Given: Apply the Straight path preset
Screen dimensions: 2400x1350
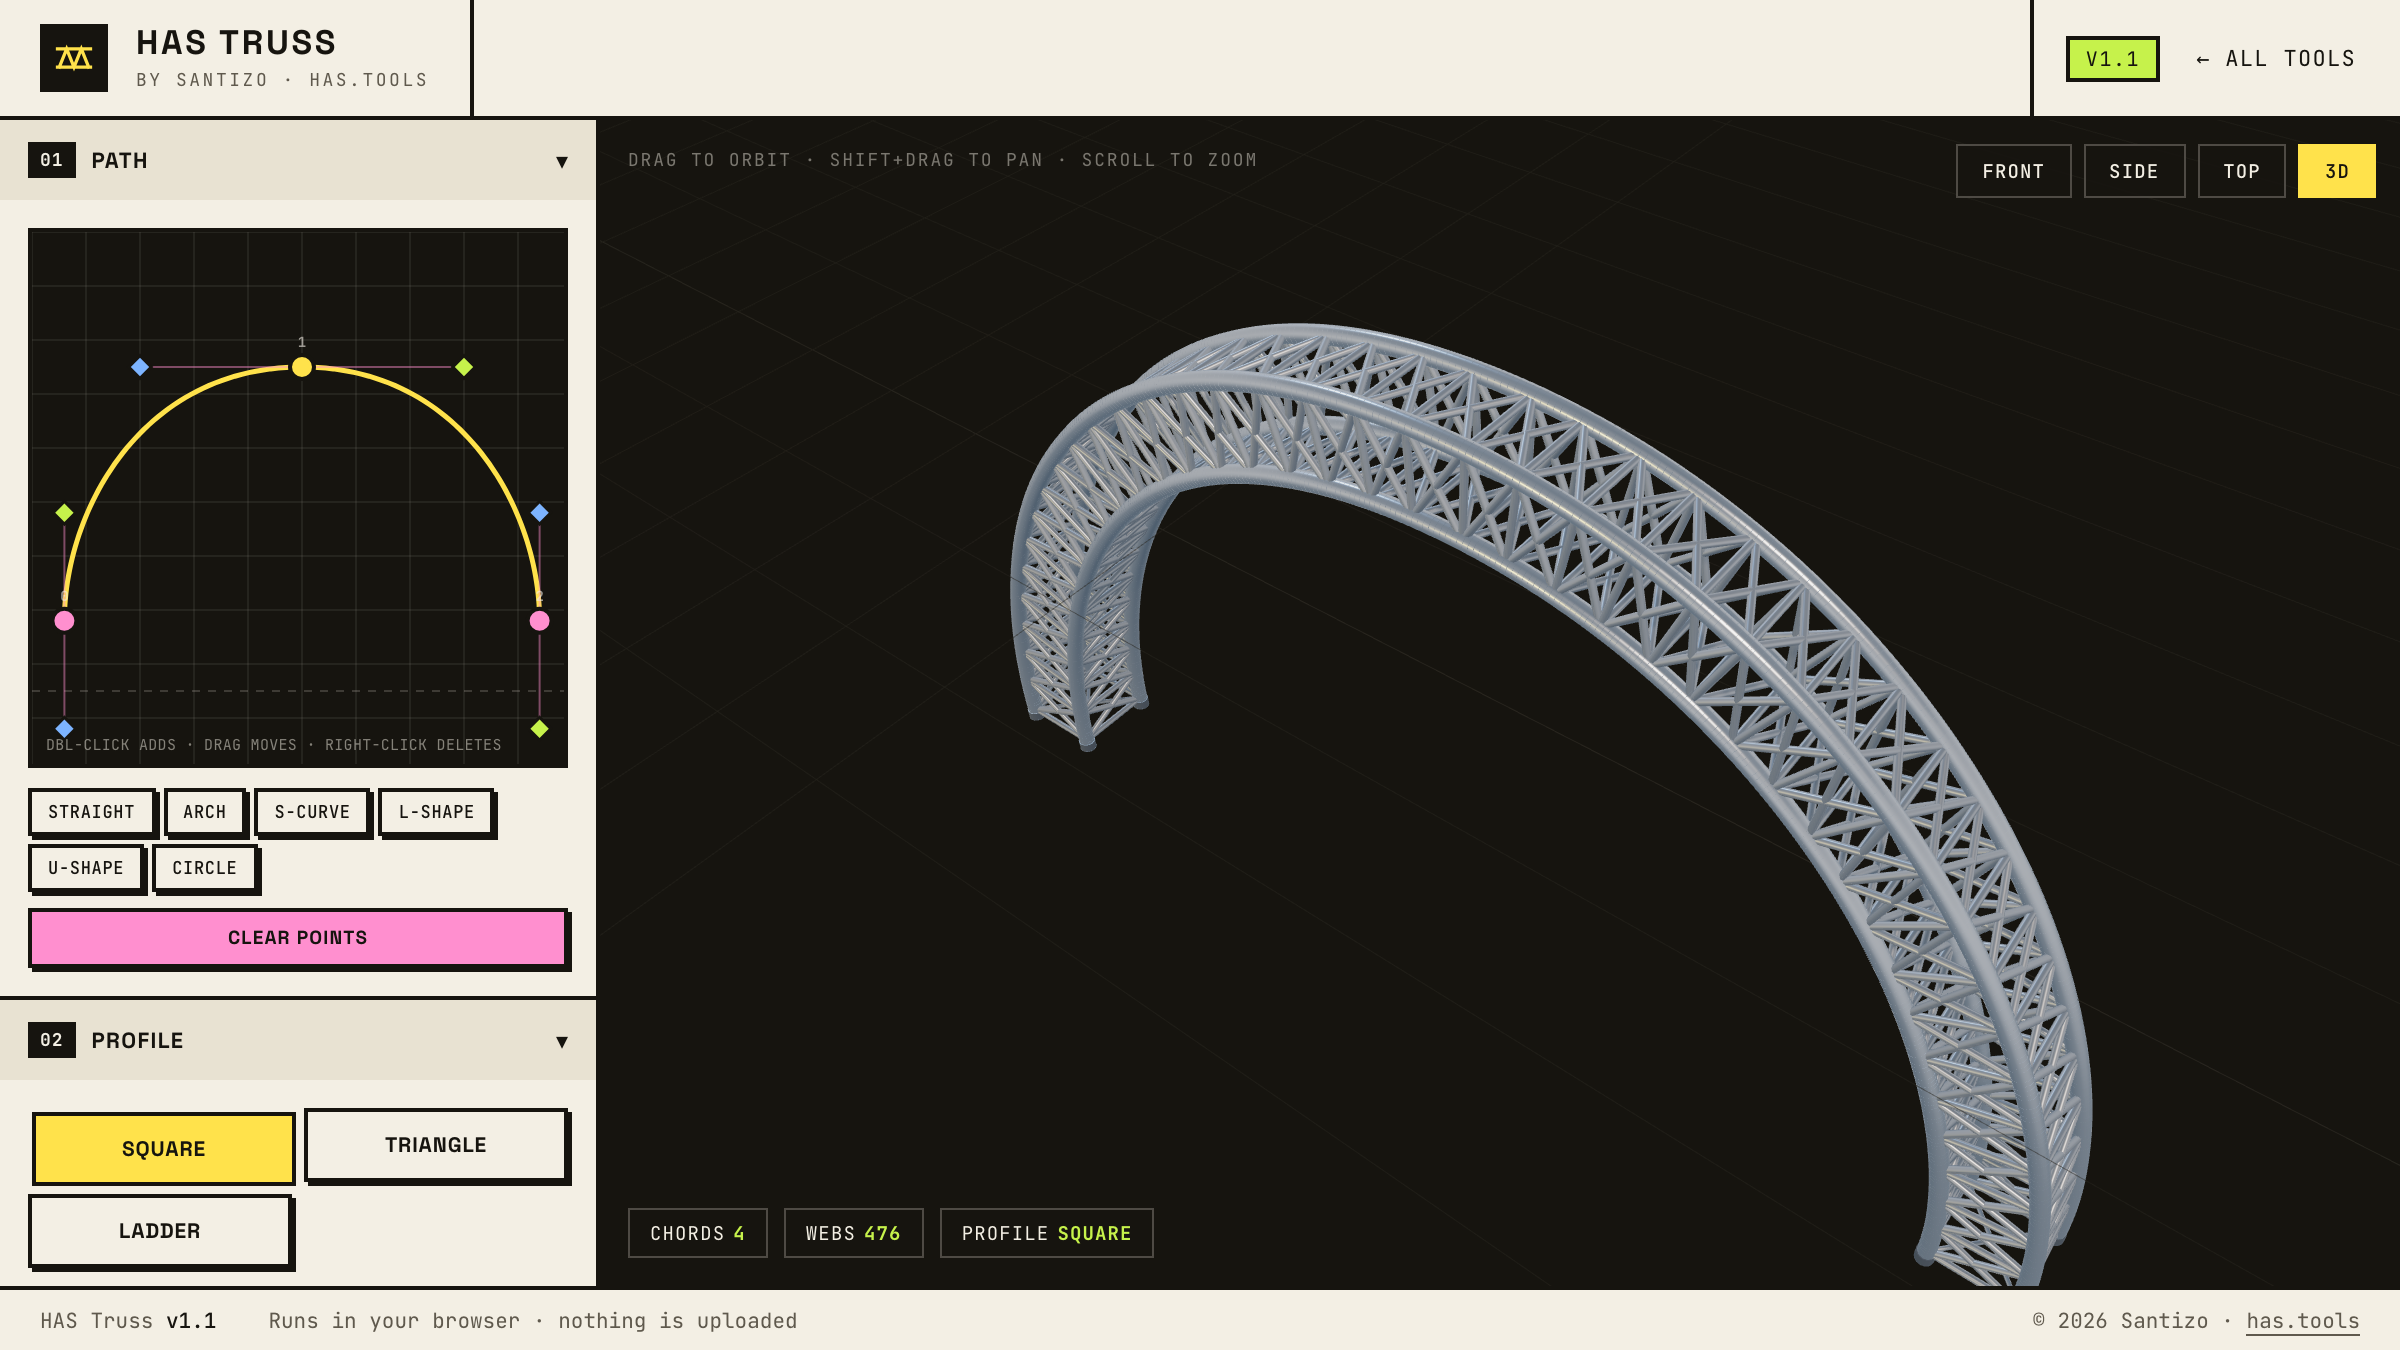Looking at the screenshot, I should 91,812.
